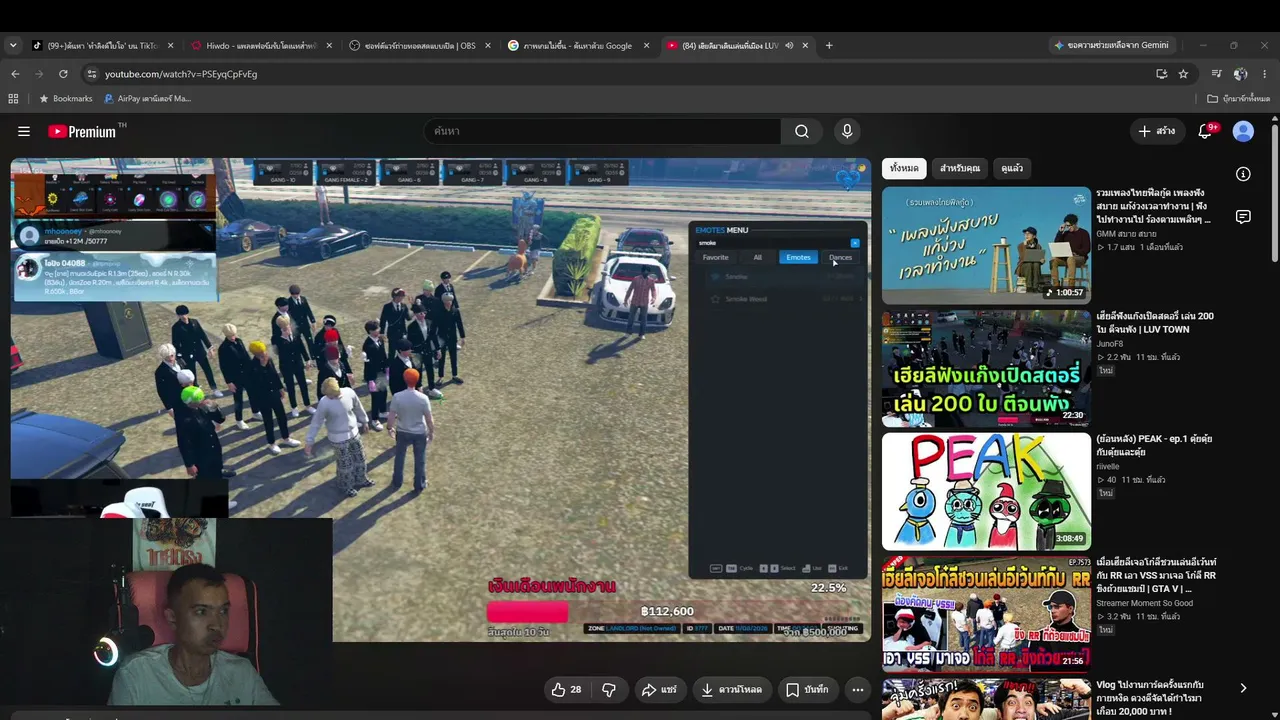
Task: Select the ทั้งหมด filter chip
Action: [x=904, y=168]
